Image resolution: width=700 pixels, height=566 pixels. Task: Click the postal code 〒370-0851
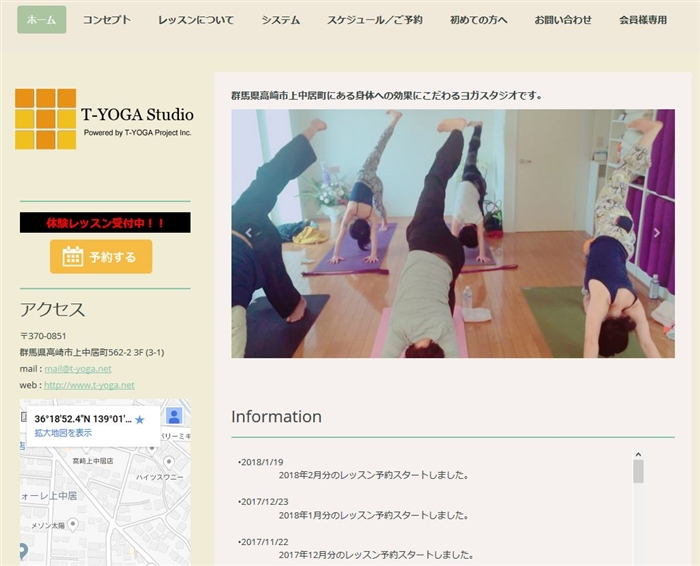(x=43, y=336)
